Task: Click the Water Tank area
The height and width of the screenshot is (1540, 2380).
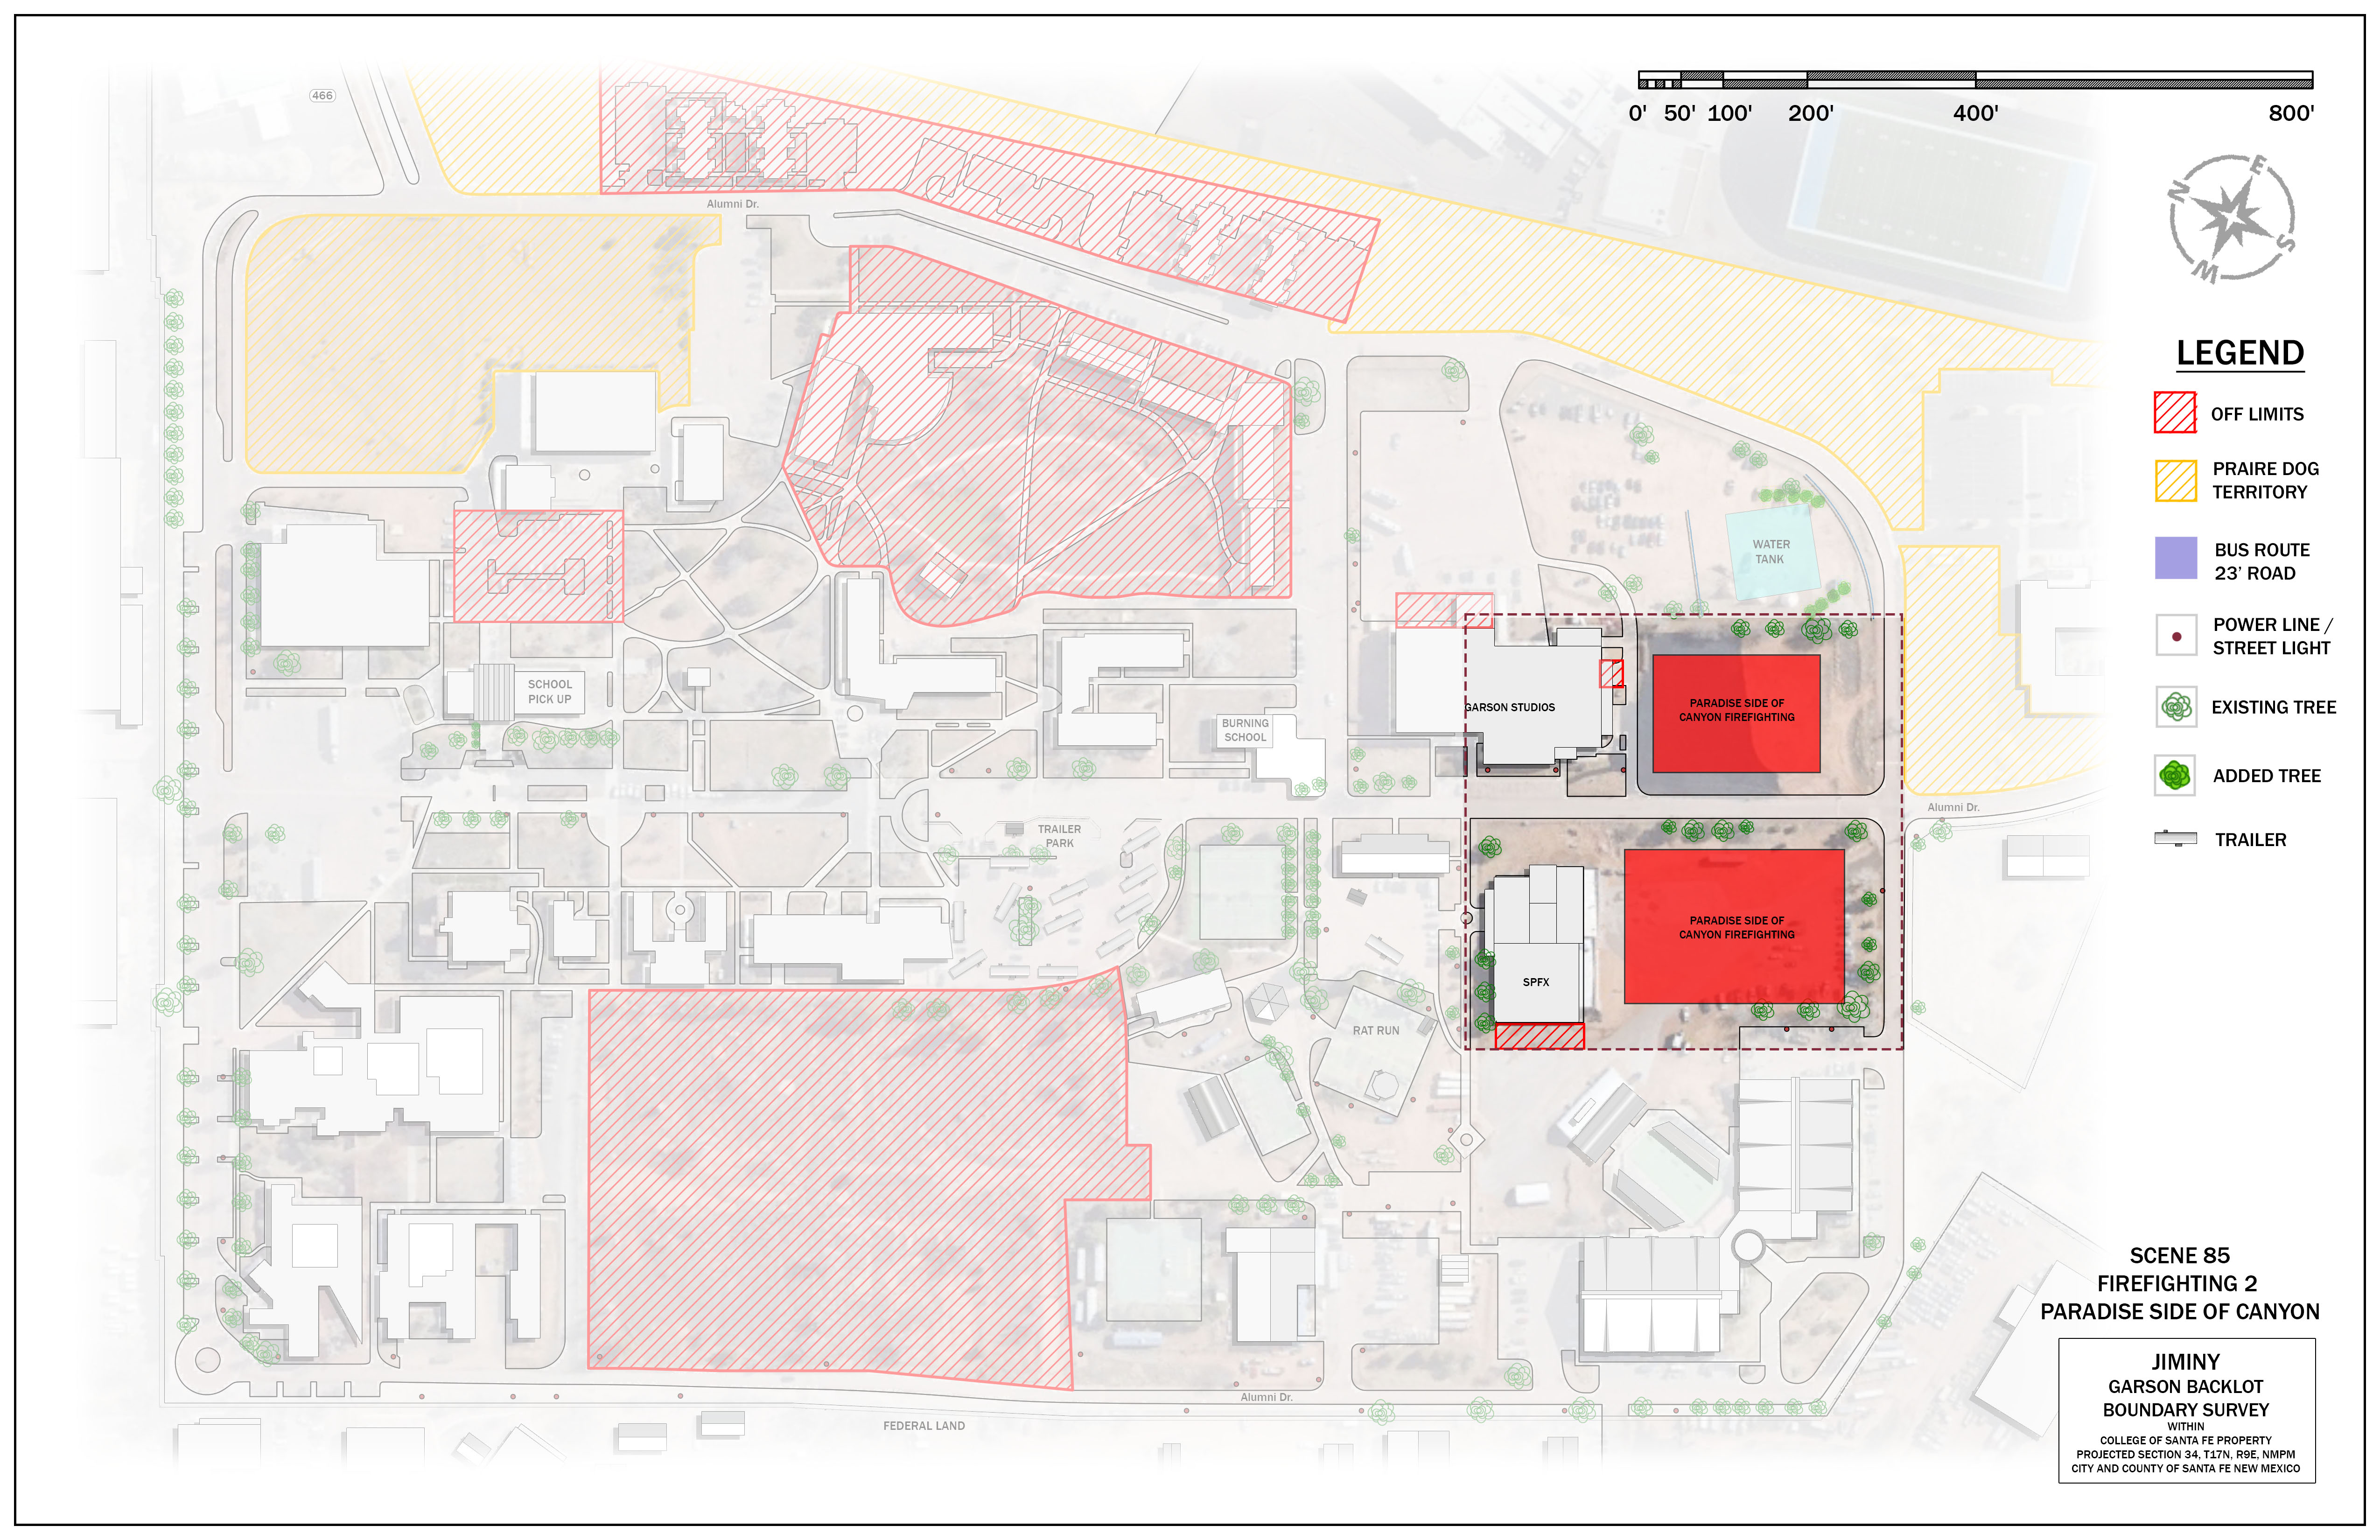Action: click(x=1771, y=553)
